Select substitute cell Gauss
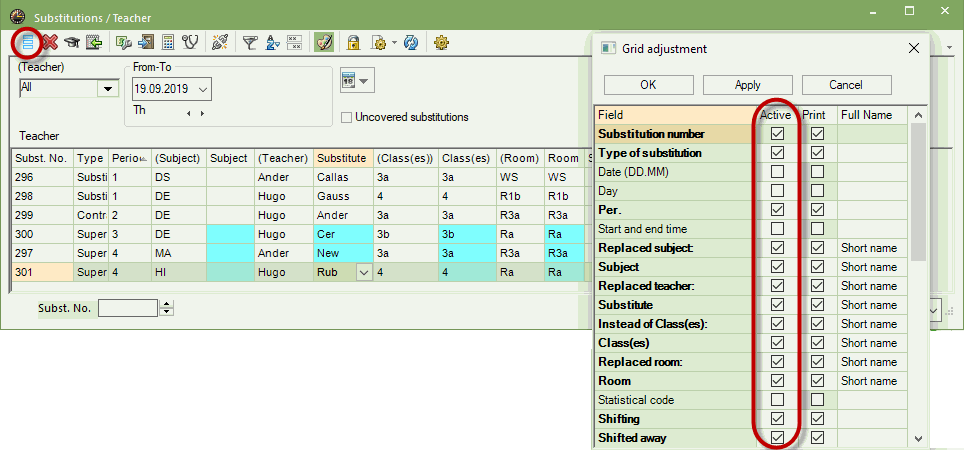Viewport: 964px width, 450px height. click(343, 196)
